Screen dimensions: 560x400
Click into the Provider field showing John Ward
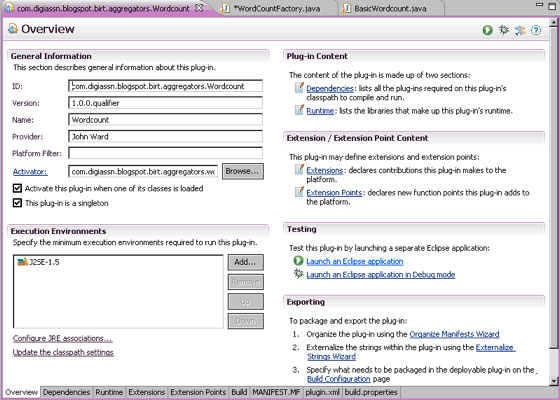(x=165, y=136)
